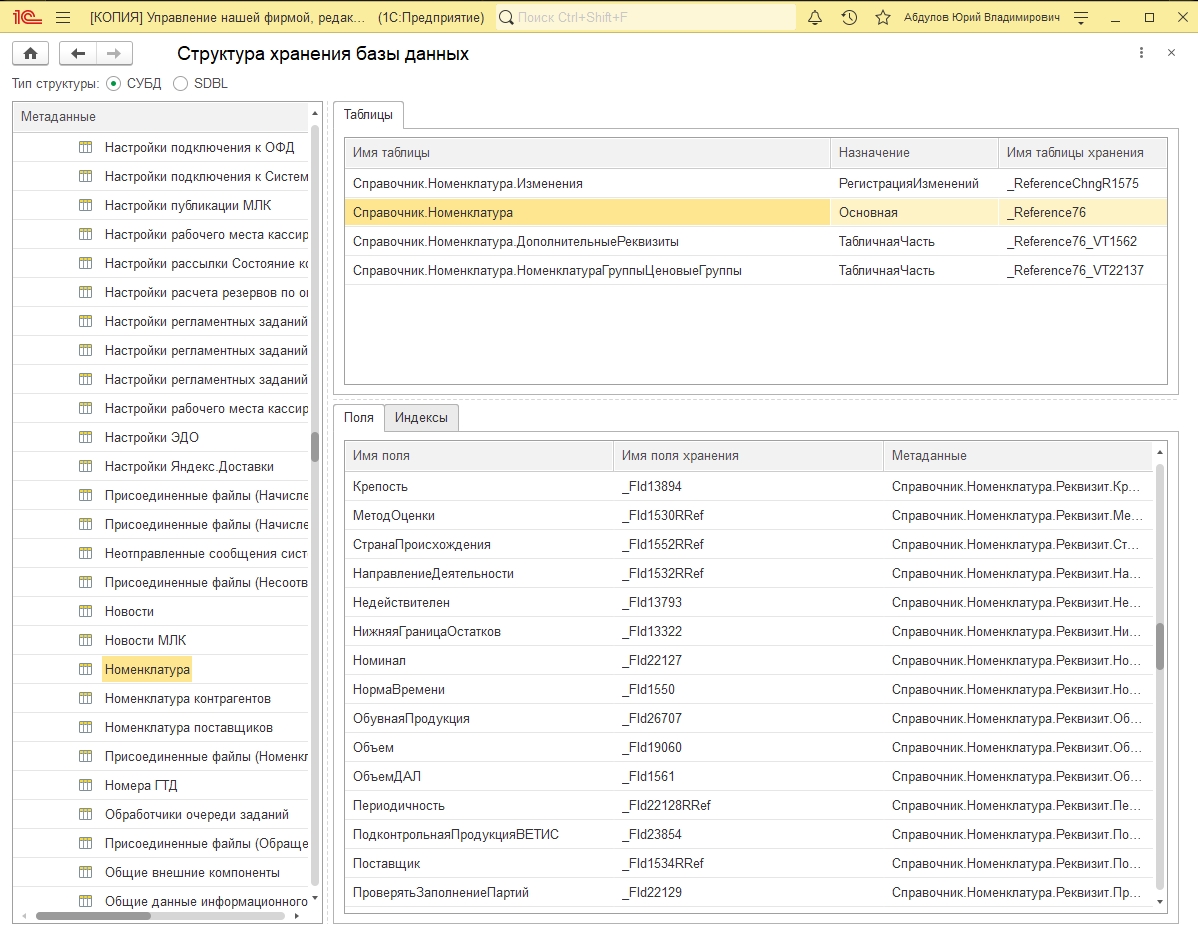Screen dimensions: 1198x936
Task: Click table icon for Общие внешние компоненты
Action: [x=86, y=873]
